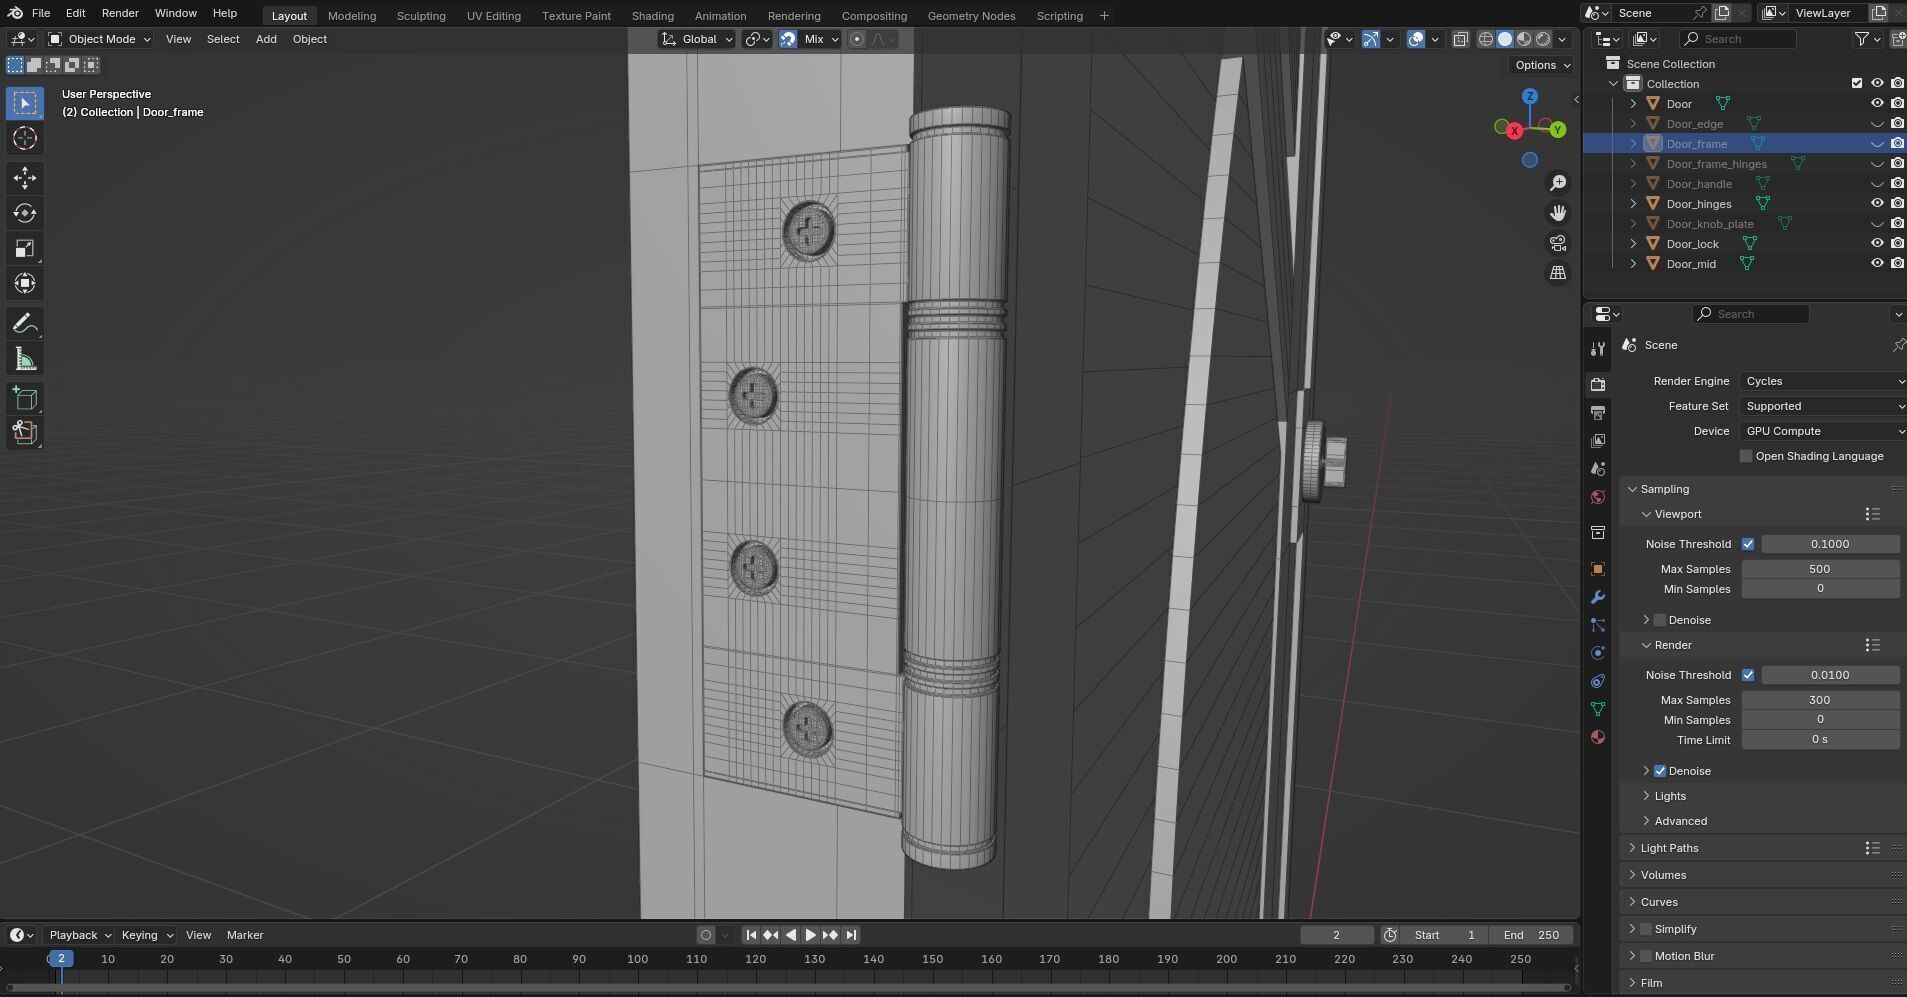Uncheck Render Denoise checkbox
1907x997 pixels.
1660,771
